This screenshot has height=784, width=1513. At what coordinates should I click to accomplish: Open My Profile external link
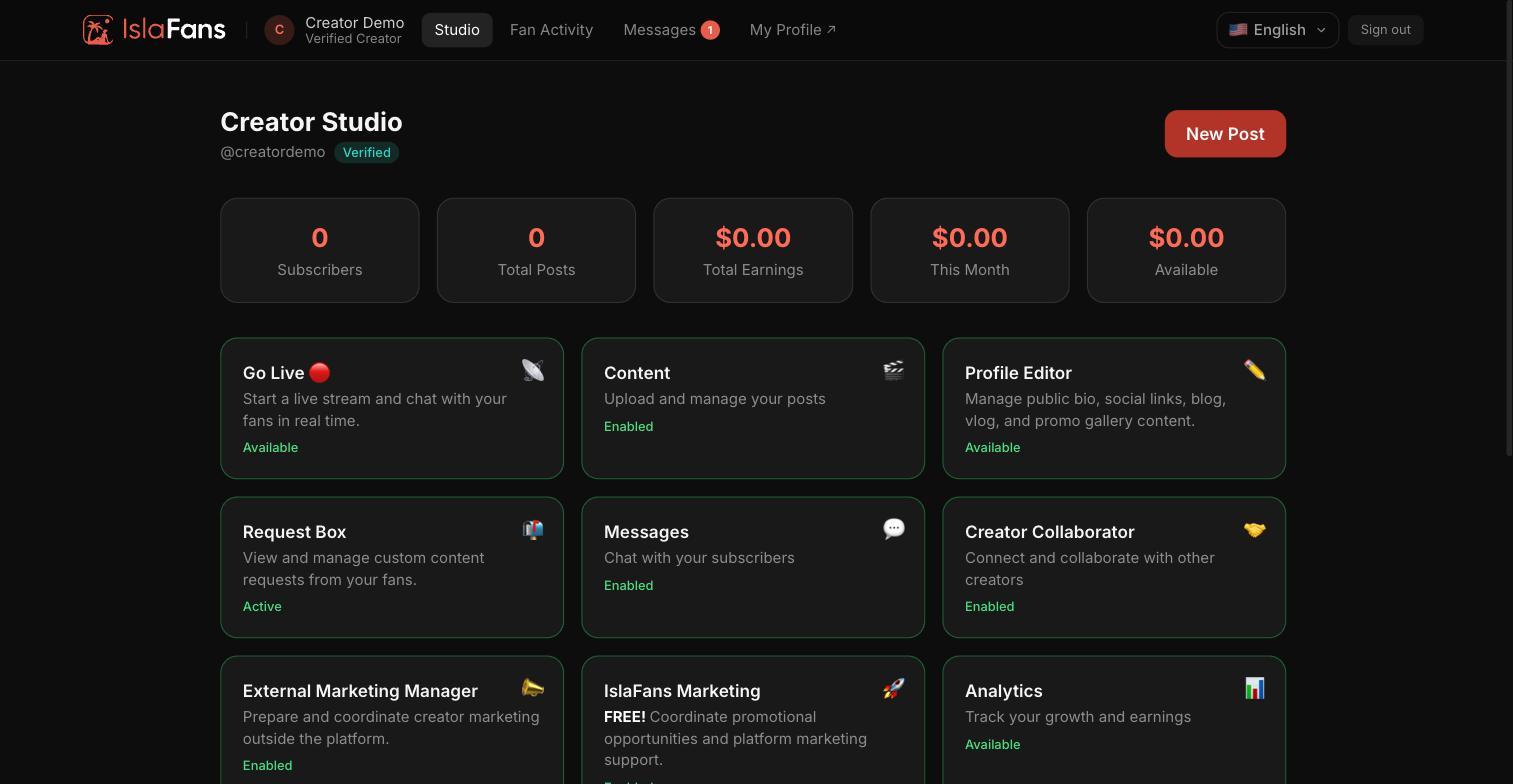[x=793, y=30]
